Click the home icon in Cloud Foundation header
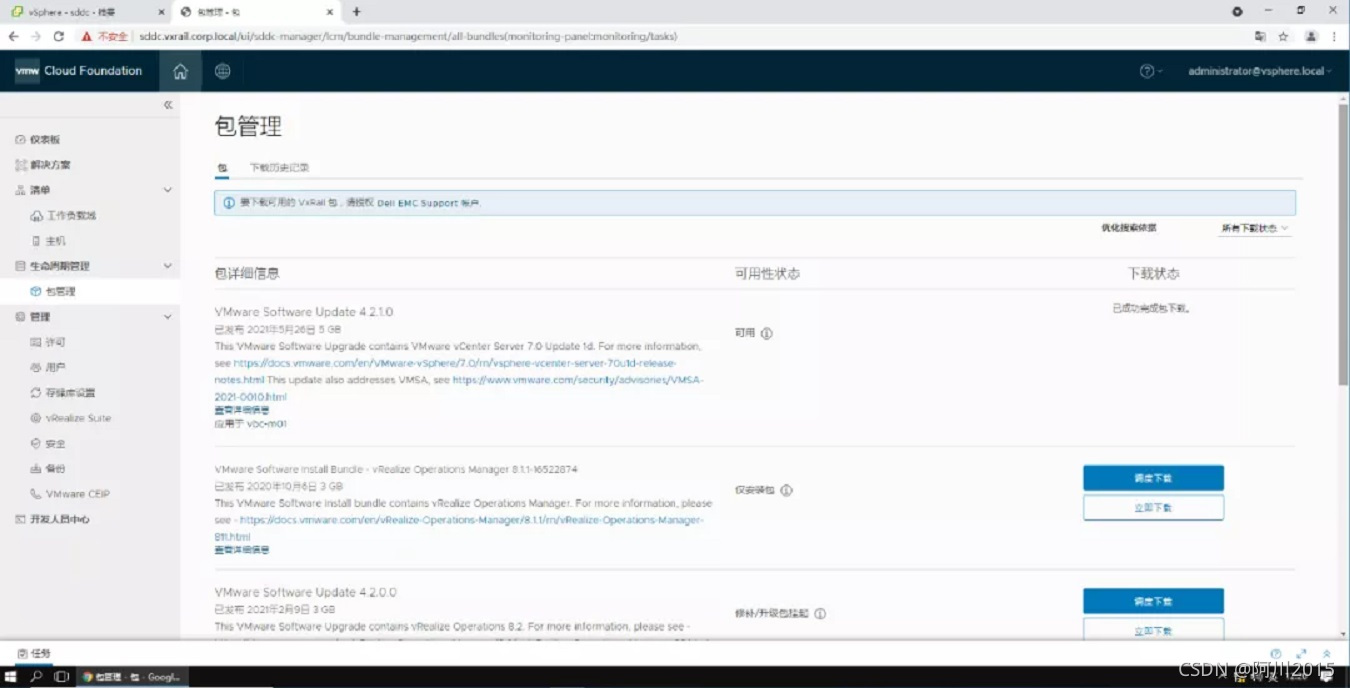 [180, 71]
